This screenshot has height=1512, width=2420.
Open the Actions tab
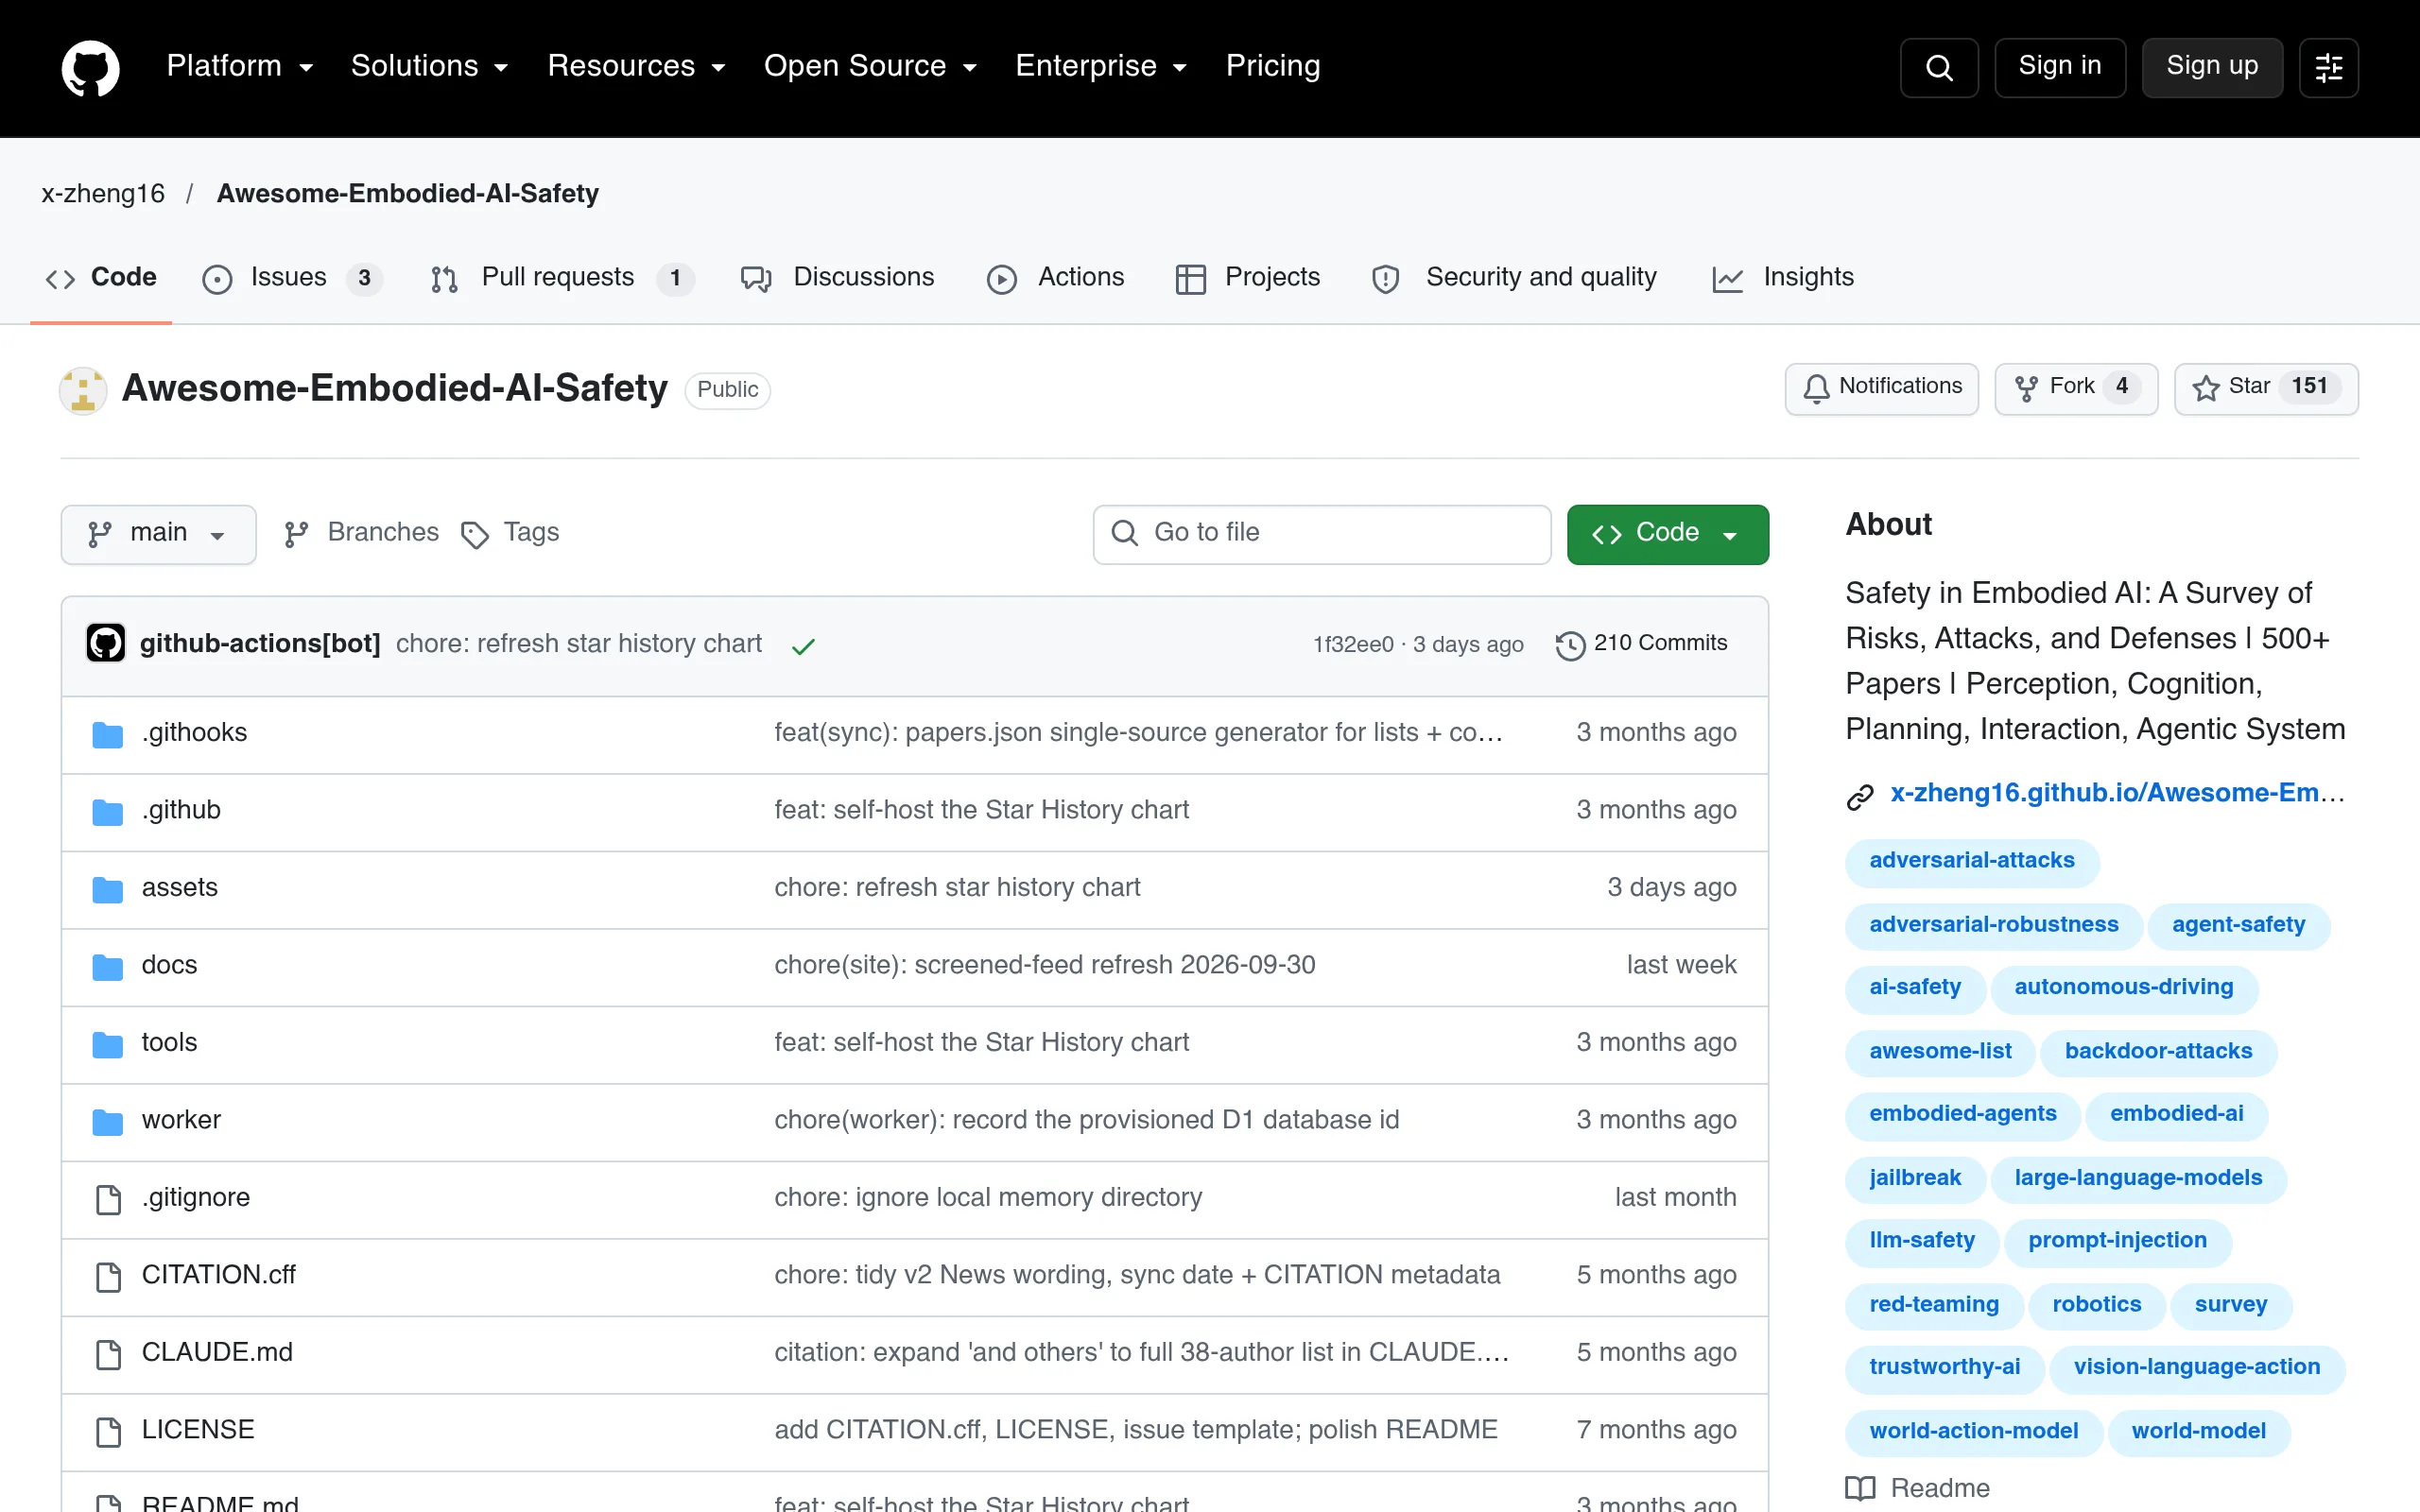(x=1055, y=278)
